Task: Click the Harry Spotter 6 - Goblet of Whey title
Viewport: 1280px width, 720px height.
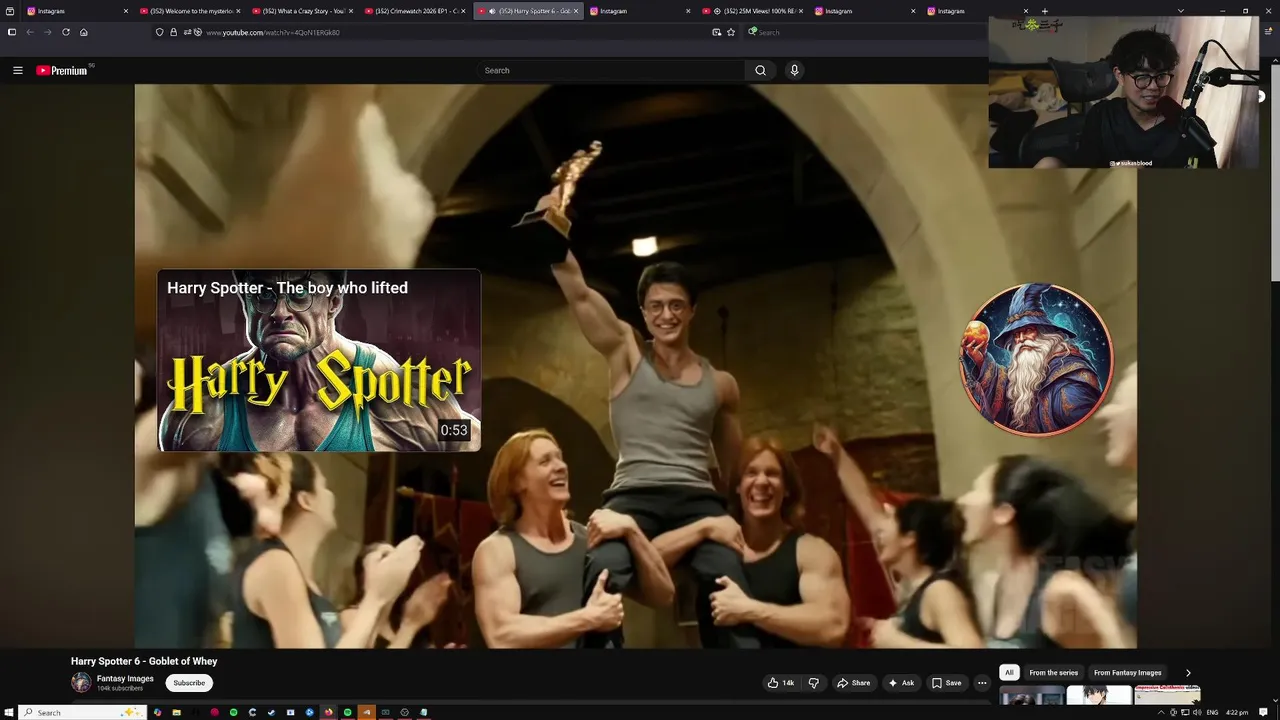Action: tap(144, 661)
